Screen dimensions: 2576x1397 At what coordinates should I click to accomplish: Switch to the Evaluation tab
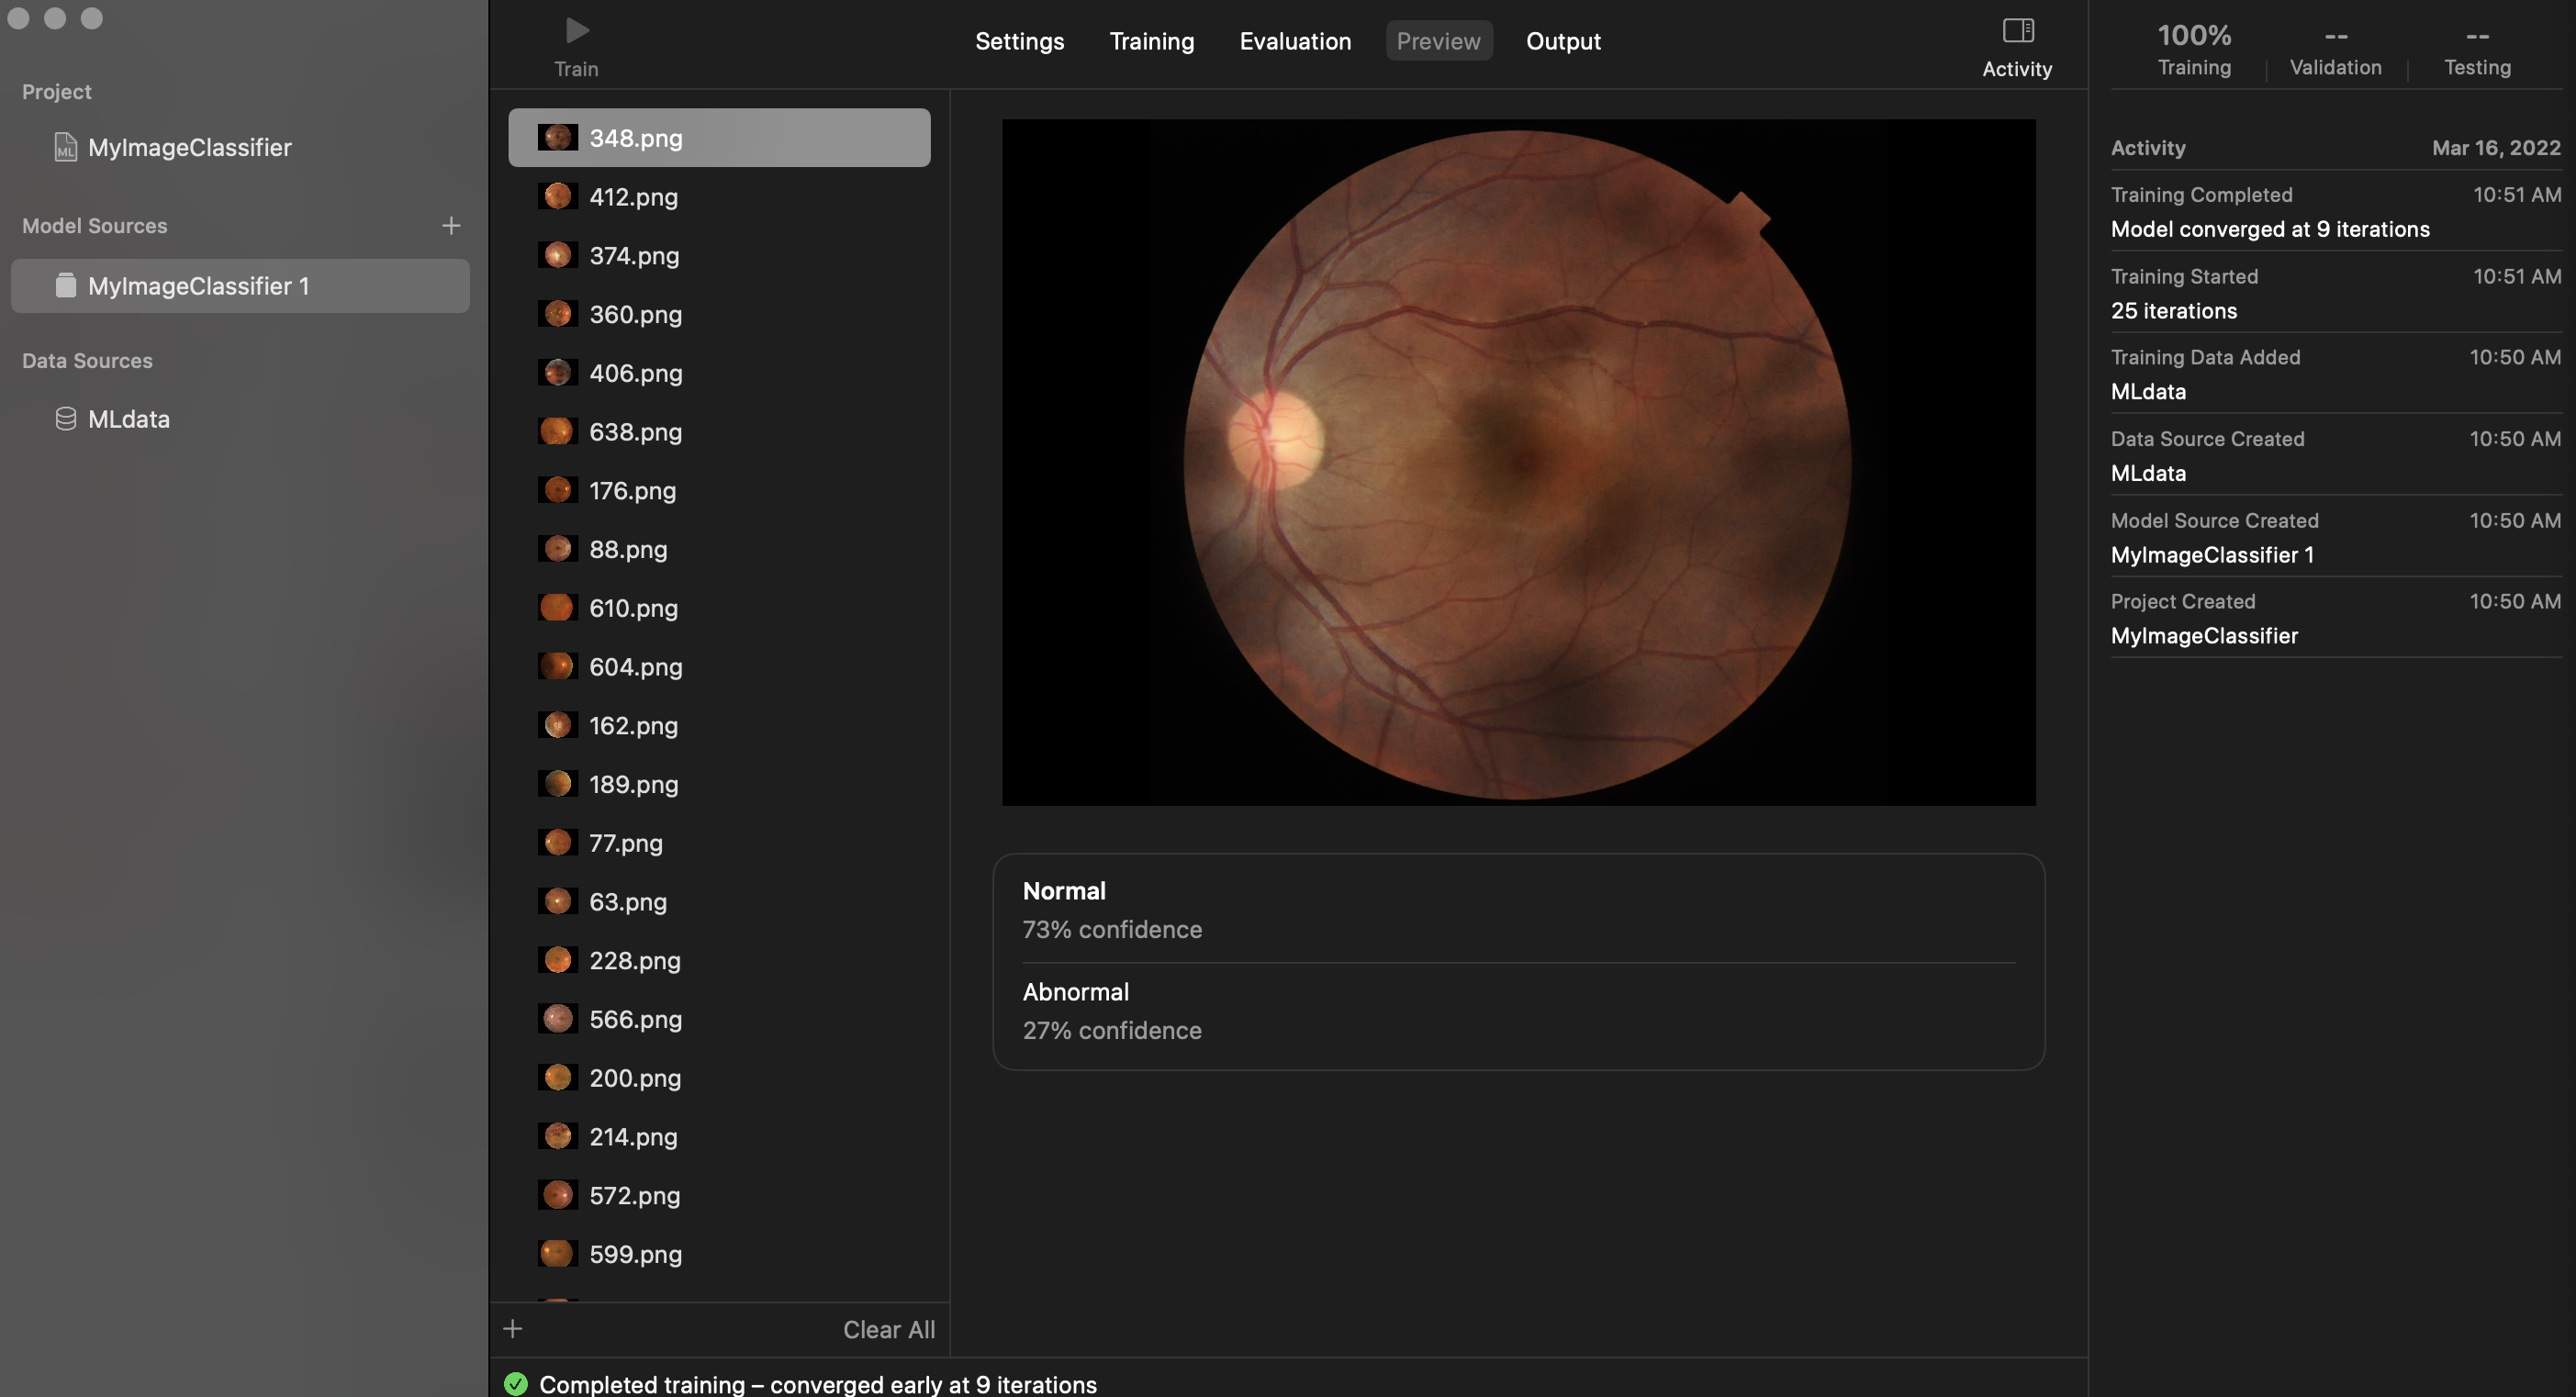(x=1295, y=41)
